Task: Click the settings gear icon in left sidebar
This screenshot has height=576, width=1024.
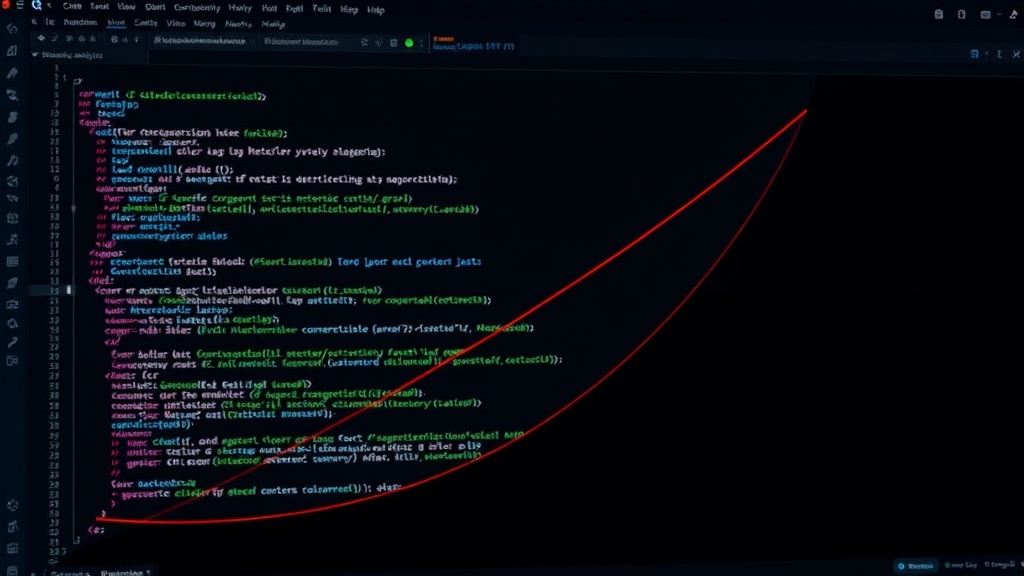Action: coord(12,505)
